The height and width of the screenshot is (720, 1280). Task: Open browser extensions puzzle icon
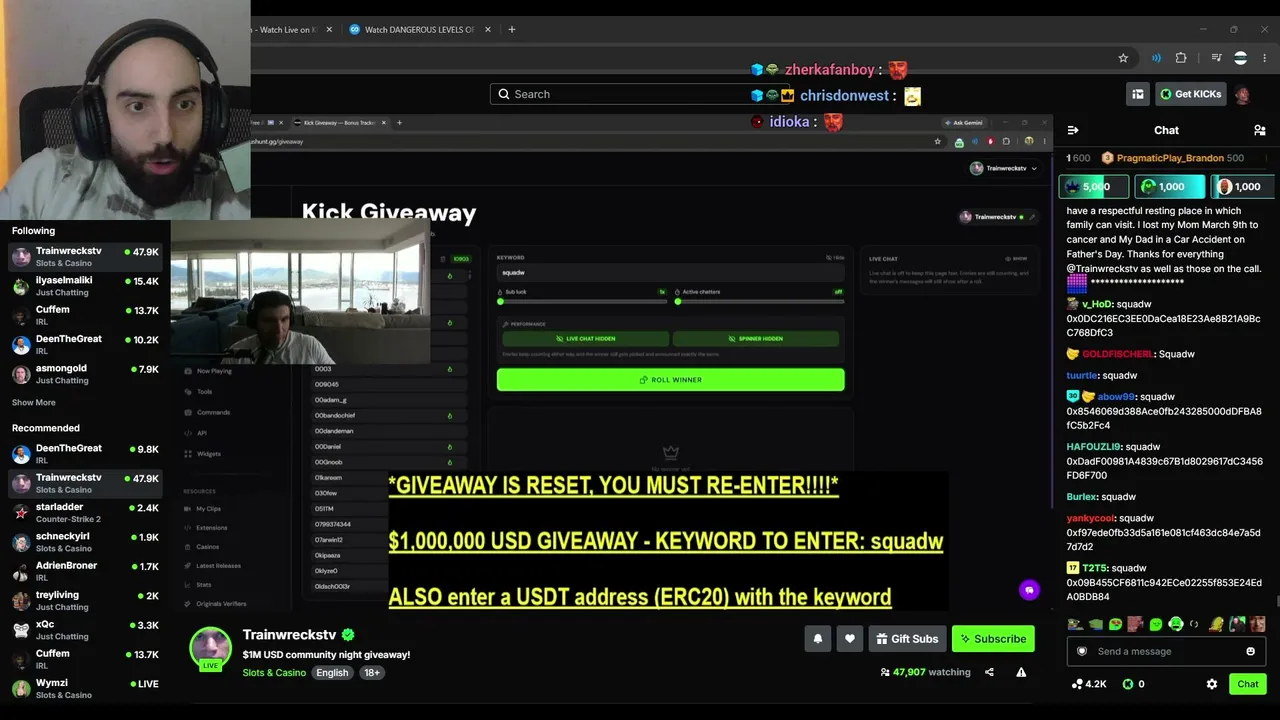pyautogui.click(x=1181, y=58)
